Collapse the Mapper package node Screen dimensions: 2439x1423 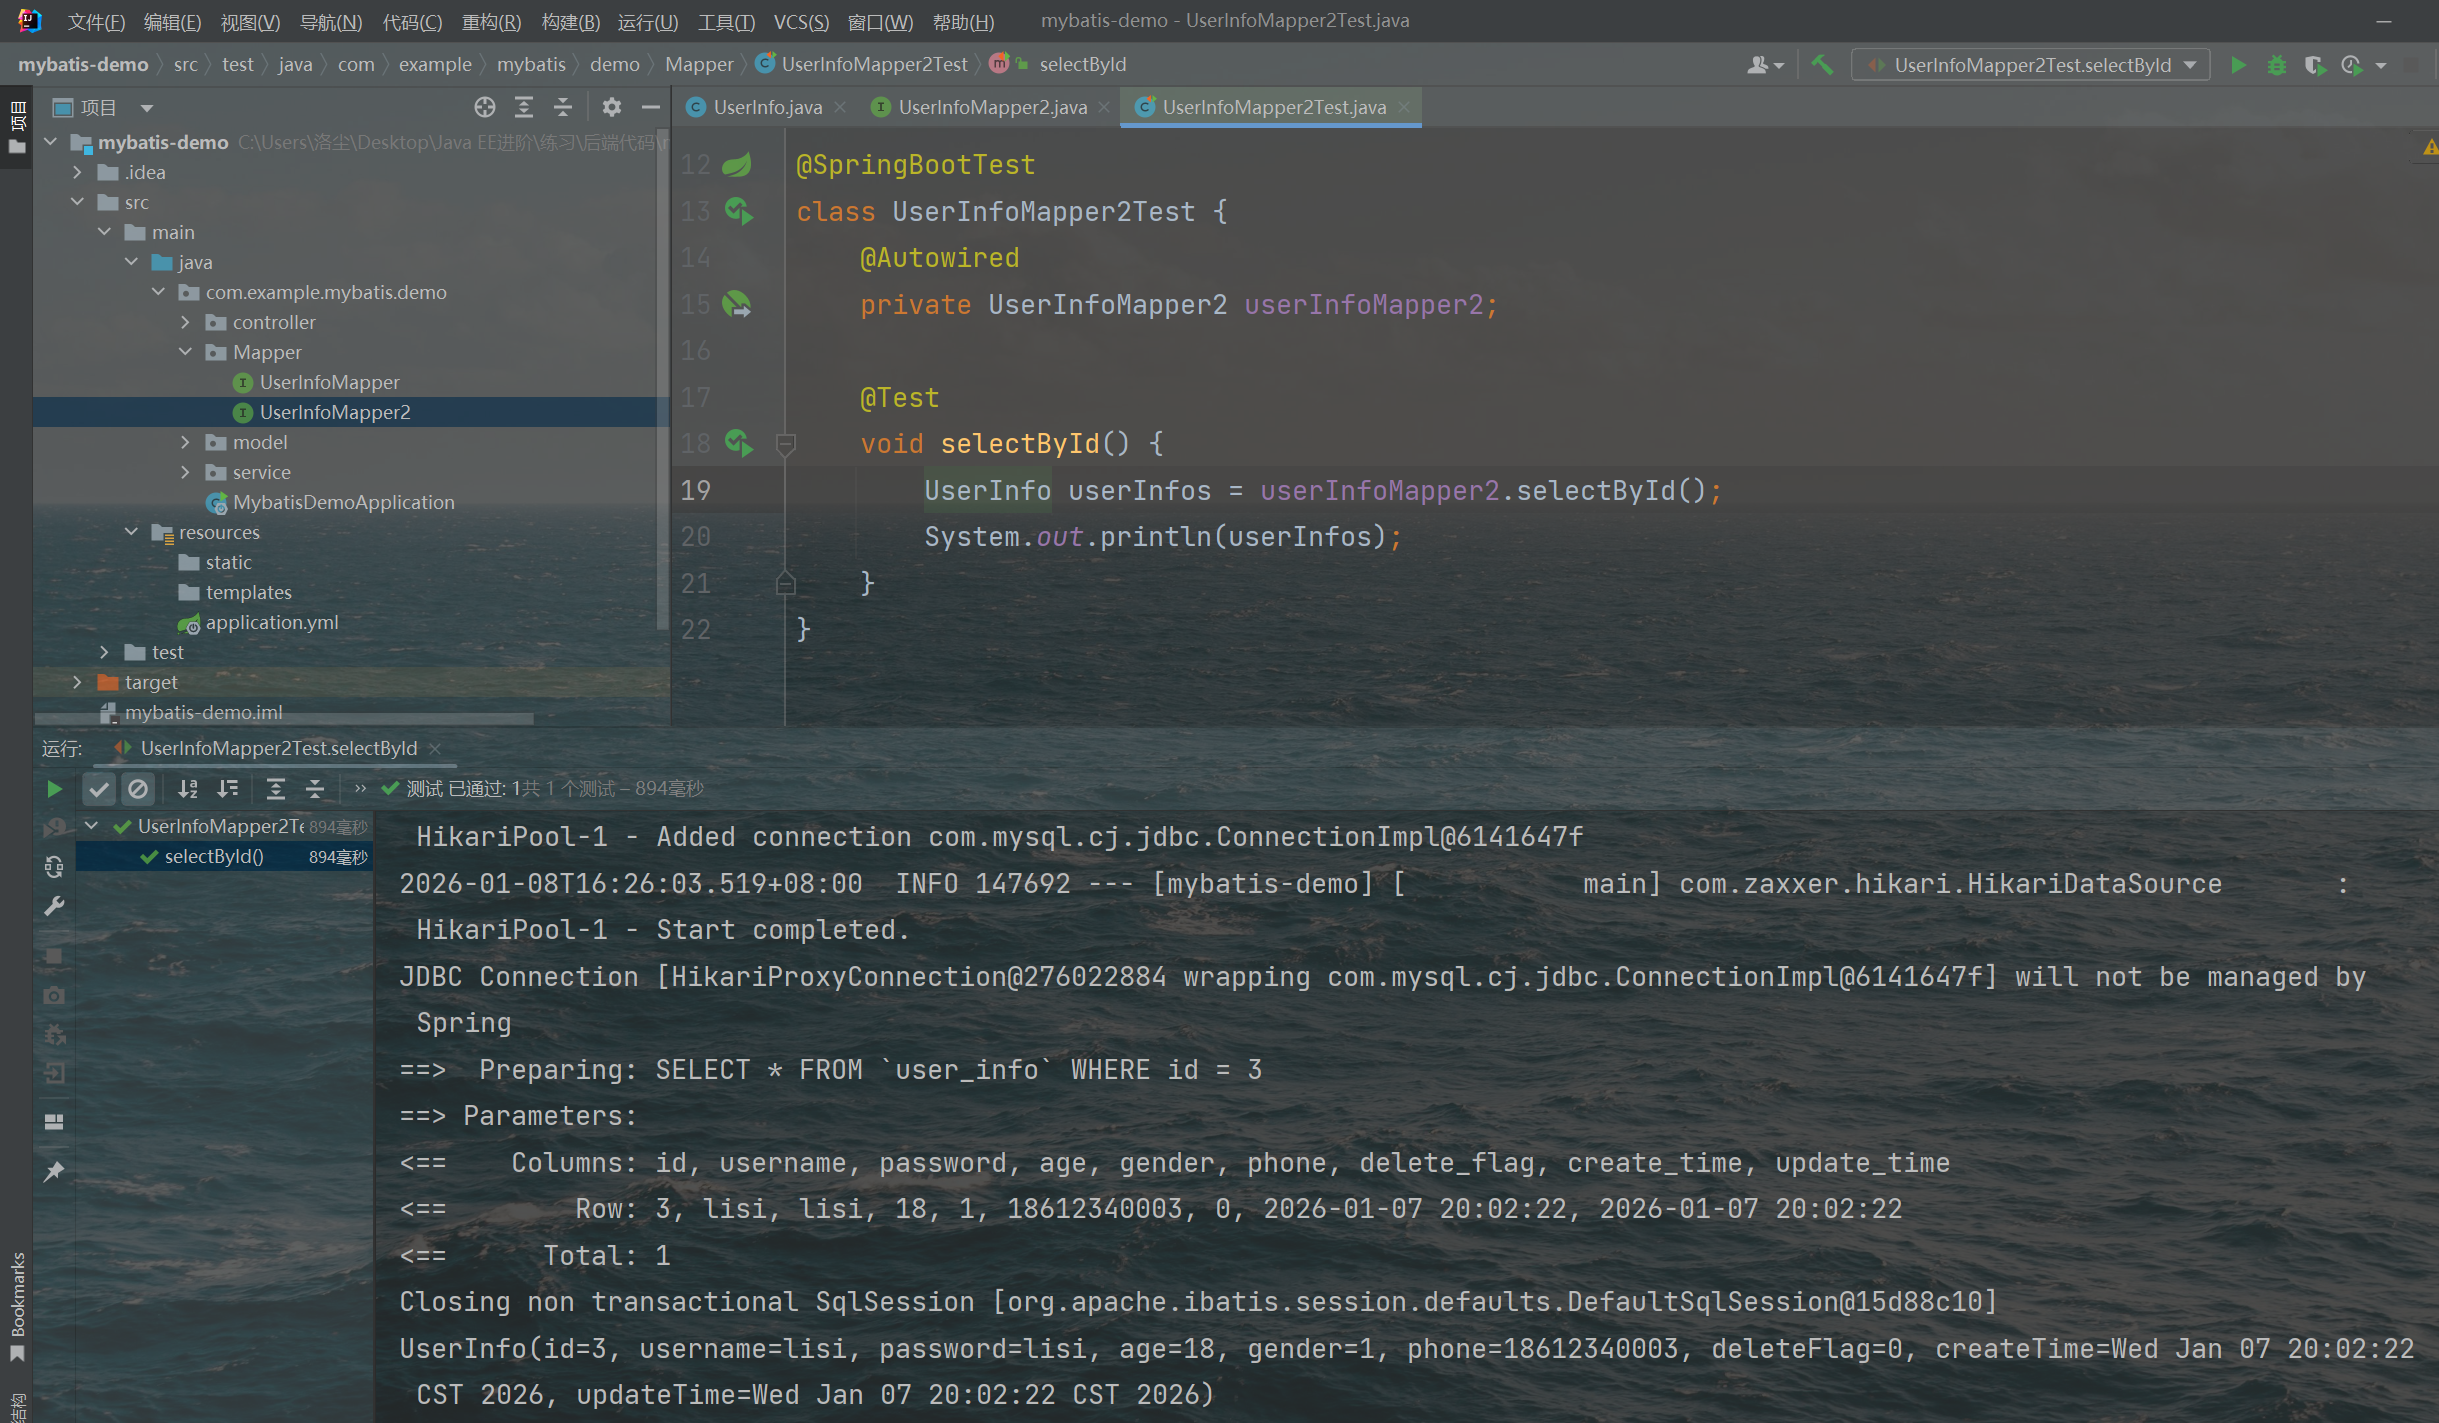(x=185, y=352)
